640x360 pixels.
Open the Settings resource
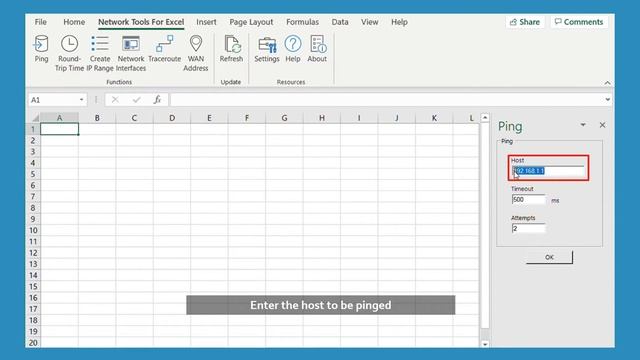click(x=267, y=49)
